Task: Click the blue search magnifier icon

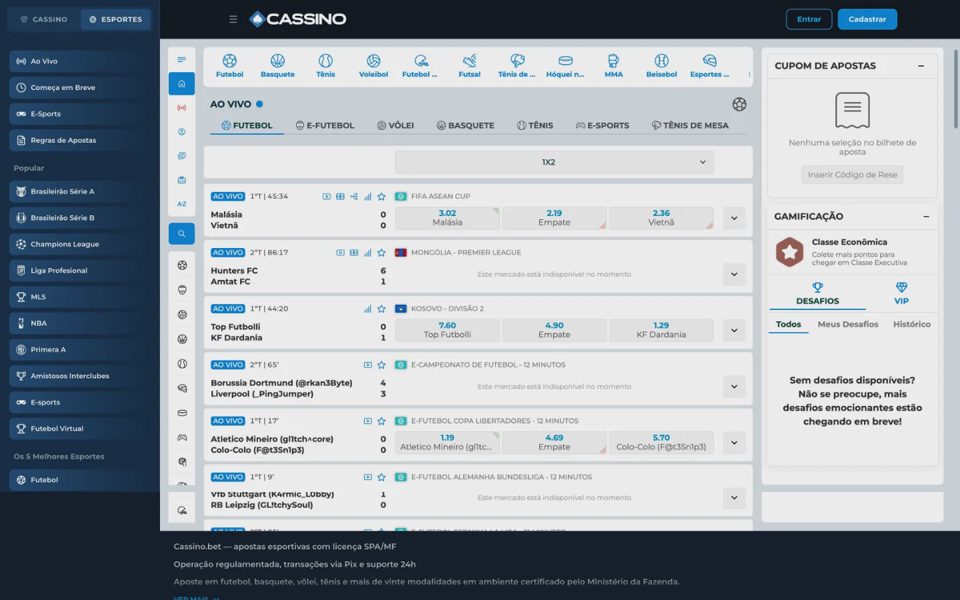Action: (182, 234)
